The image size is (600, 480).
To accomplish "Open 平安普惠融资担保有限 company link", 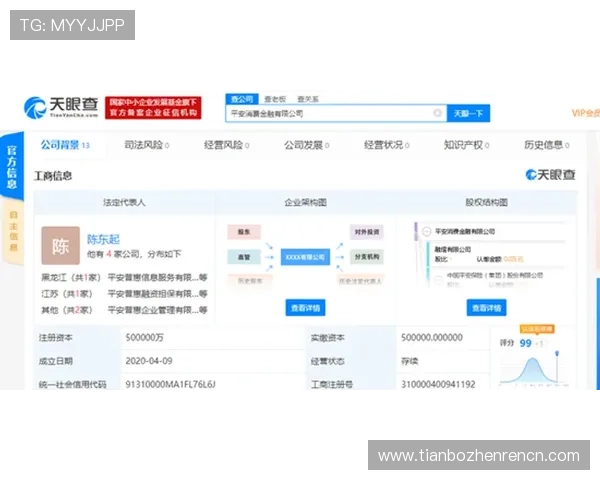I will [157, 294].
